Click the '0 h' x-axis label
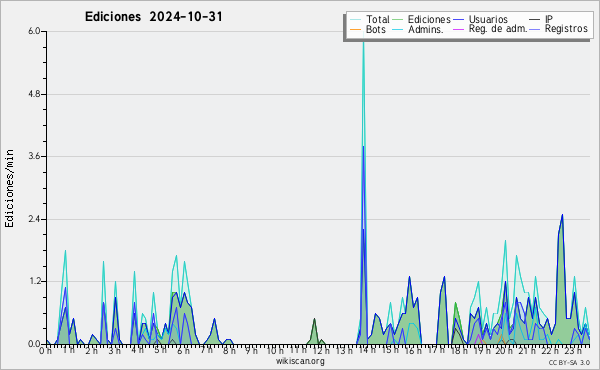The image size is (600, 370). tap(45, 350)
